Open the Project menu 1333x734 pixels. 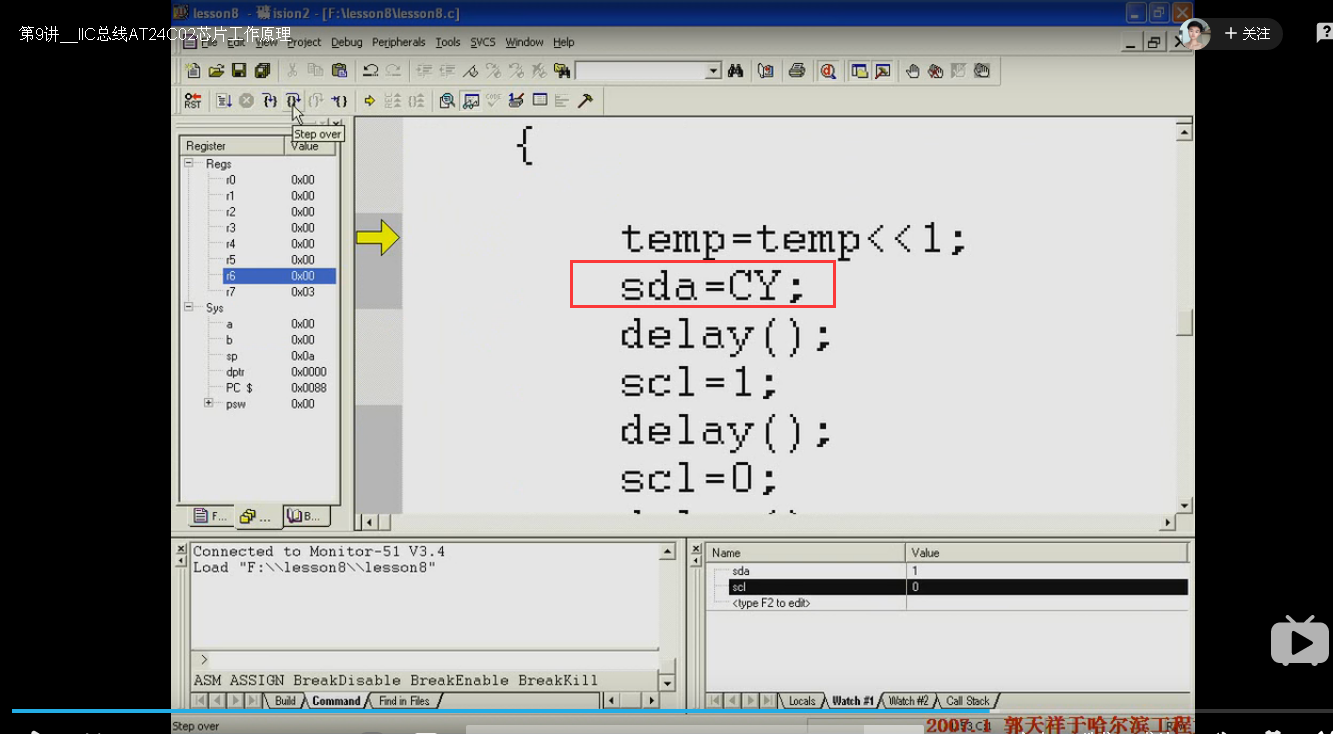coord(304,42)
